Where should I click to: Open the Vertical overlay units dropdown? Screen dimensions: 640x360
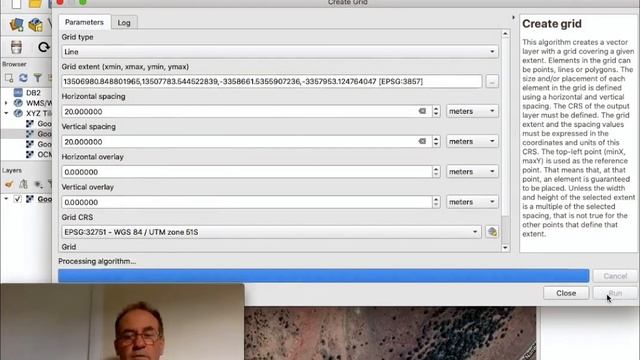[x=472, y=202]
